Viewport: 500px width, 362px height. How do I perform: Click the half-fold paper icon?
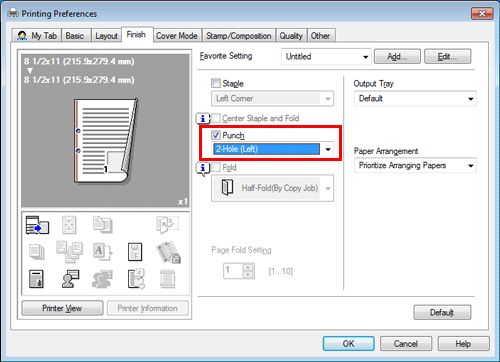227,188
